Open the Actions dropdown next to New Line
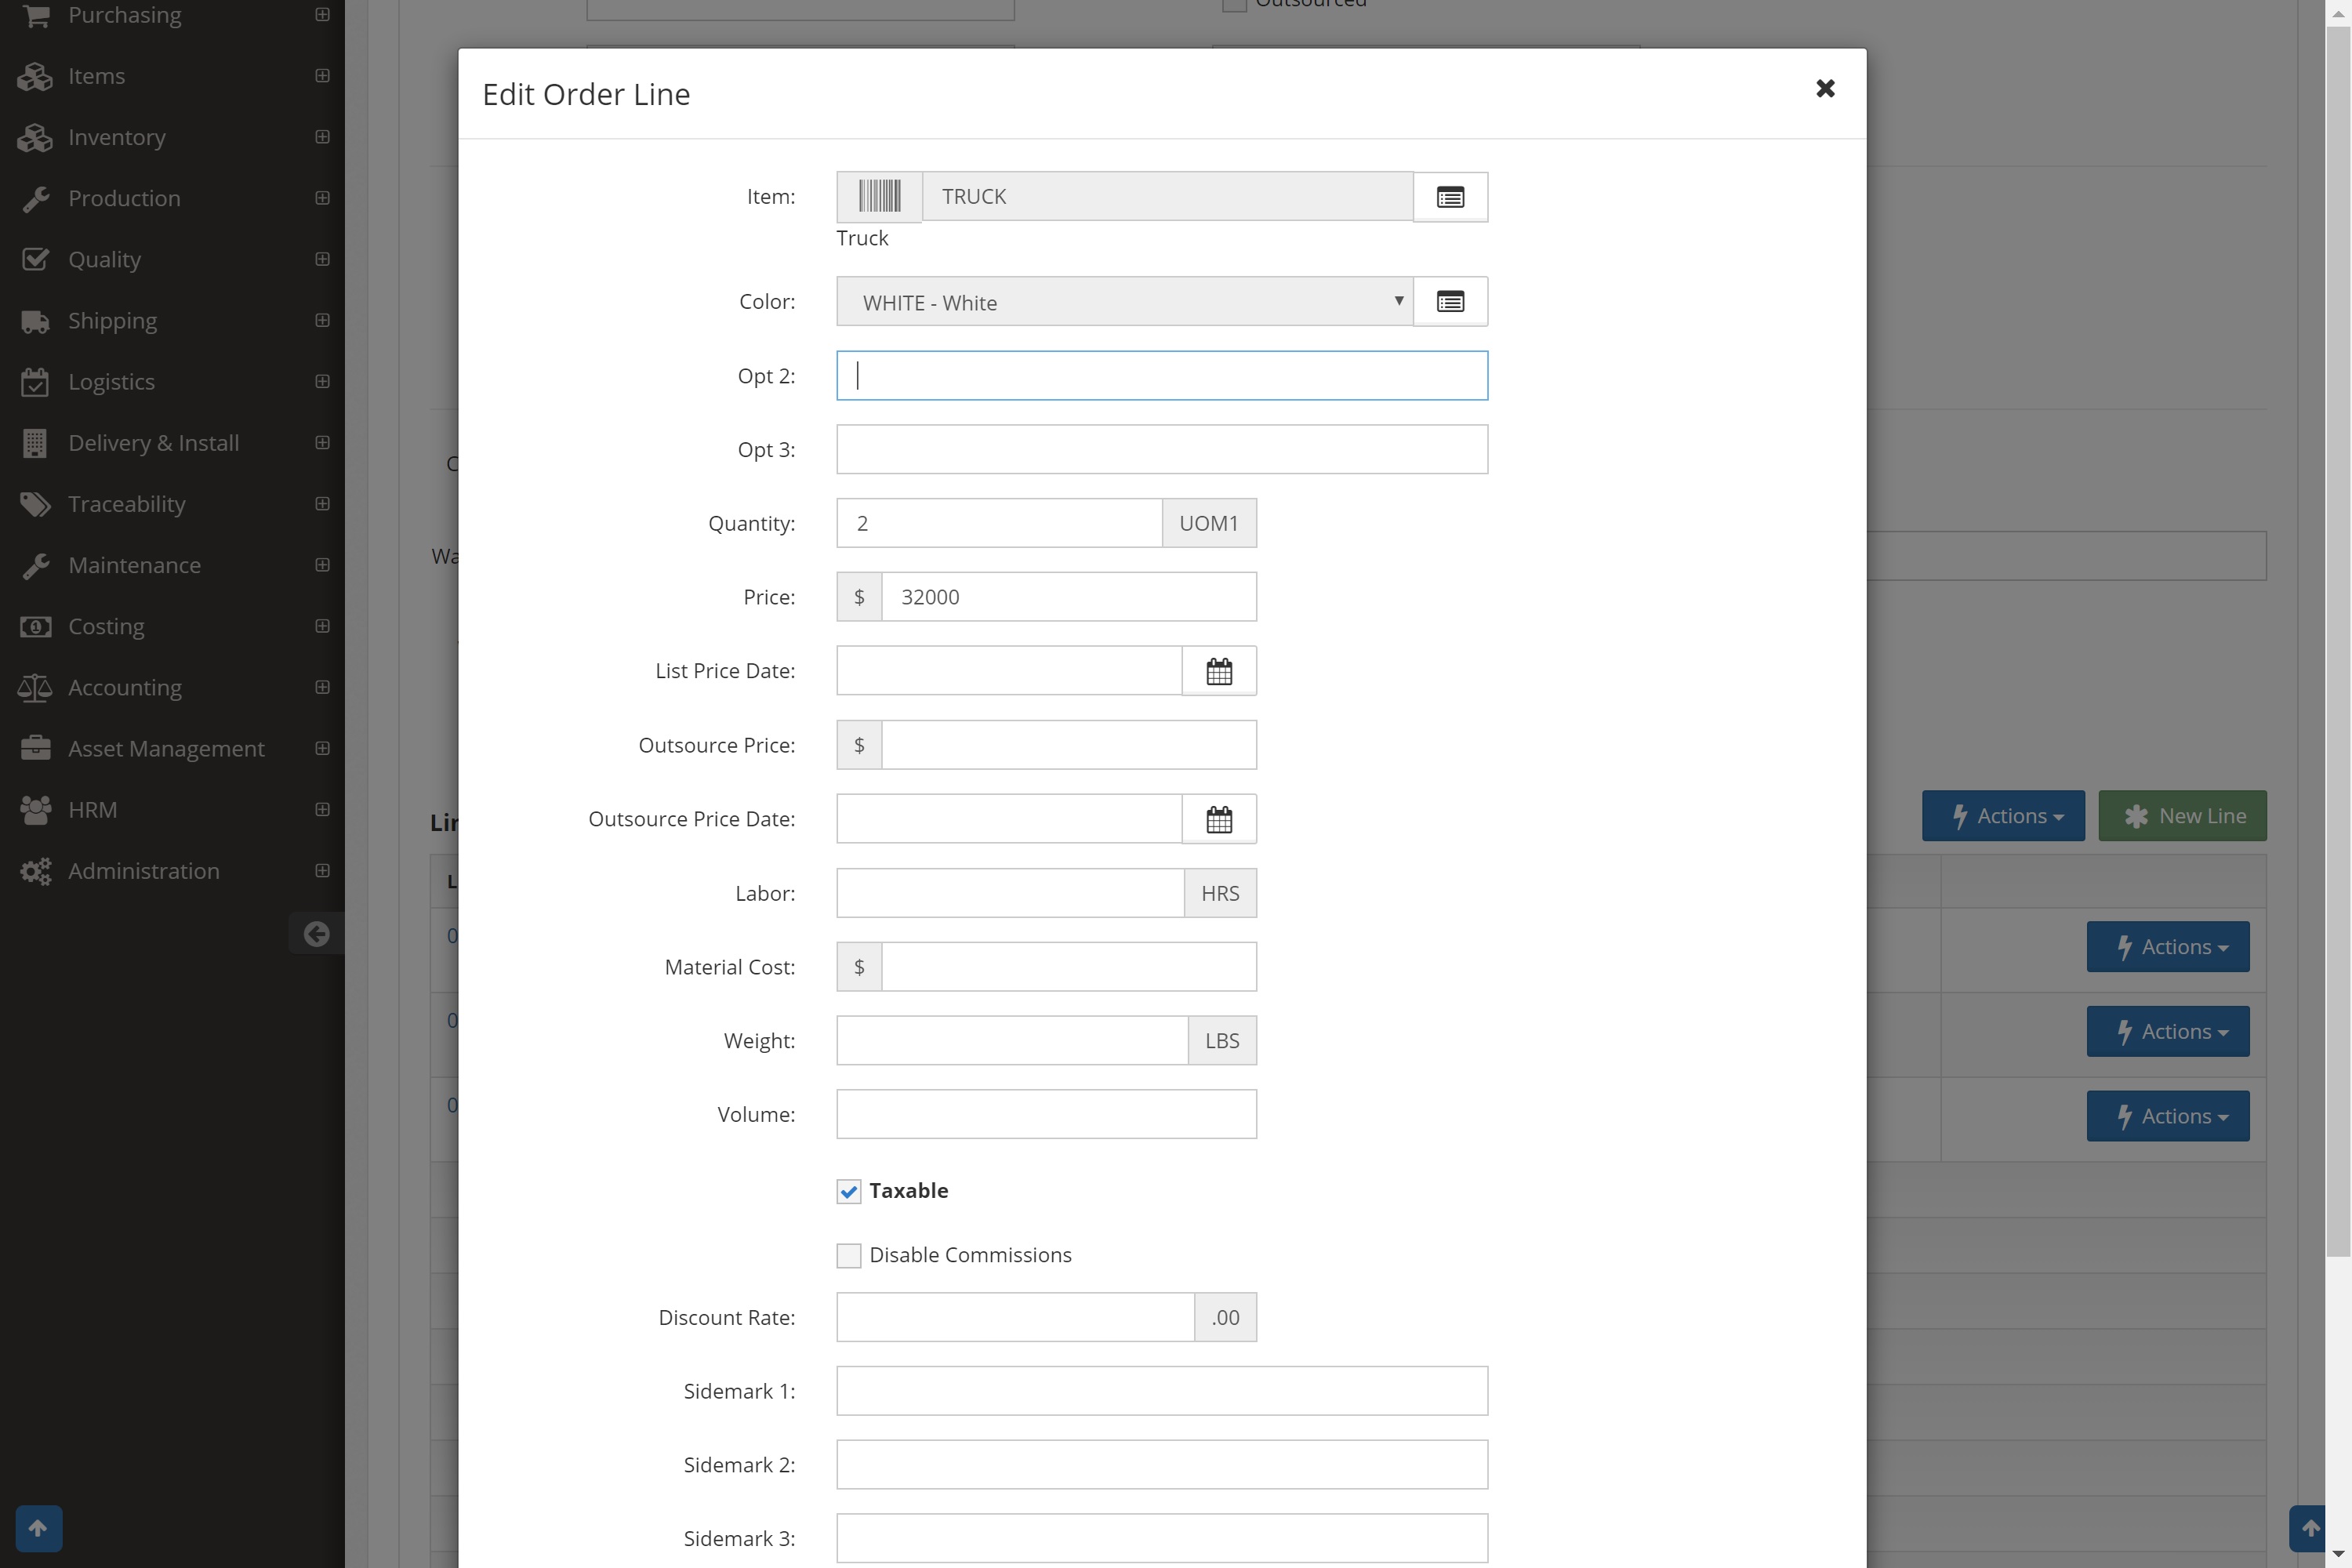Image resolution: width=2352 pixels, height=1568 pixels. click(x=2003, y=816)
